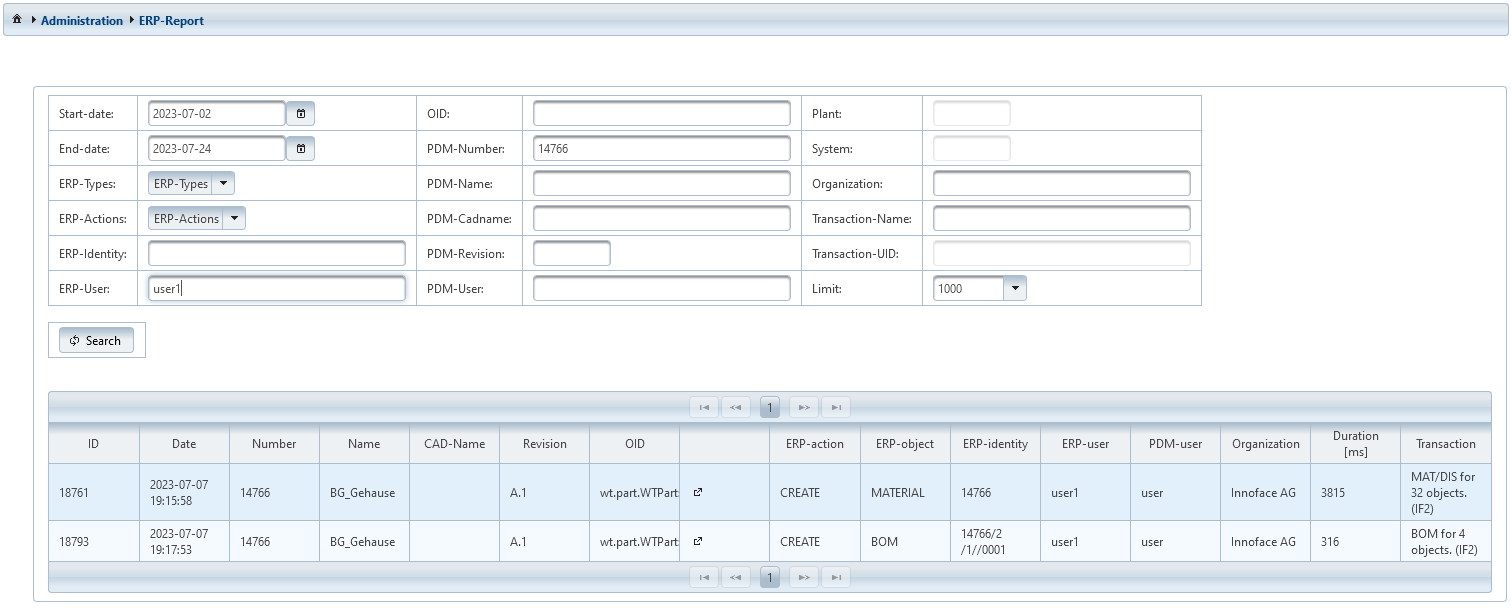Open the End-date calendar picker
This screenshot has width=1511, height=609.
click(300, 149)
